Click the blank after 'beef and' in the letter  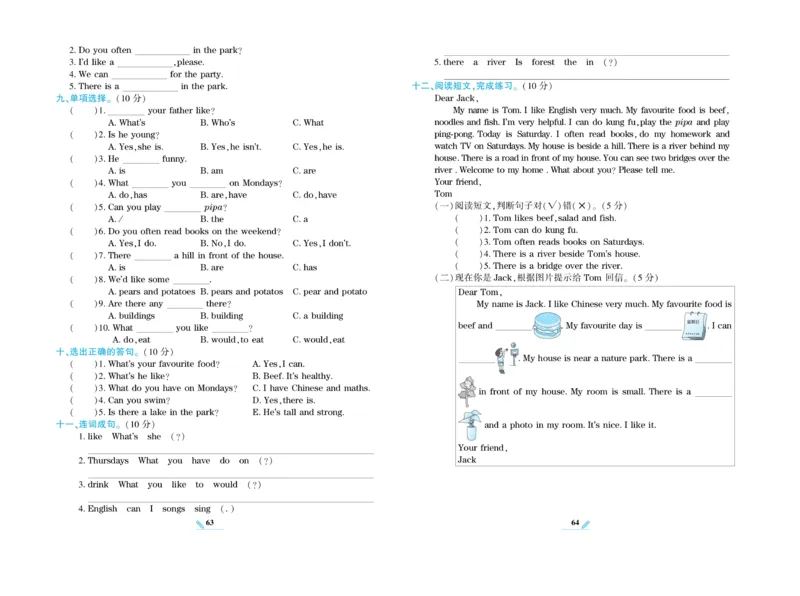pyautogui.click(x=512, y=328)
